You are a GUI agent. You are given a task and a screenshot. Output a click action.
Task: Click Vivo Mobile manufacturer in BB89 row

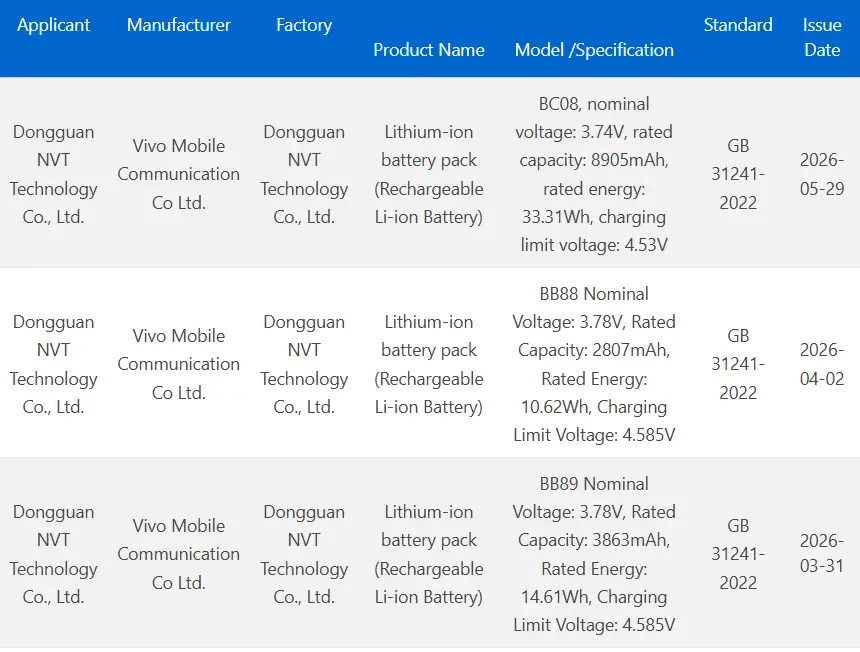click(x=179, y=554)
